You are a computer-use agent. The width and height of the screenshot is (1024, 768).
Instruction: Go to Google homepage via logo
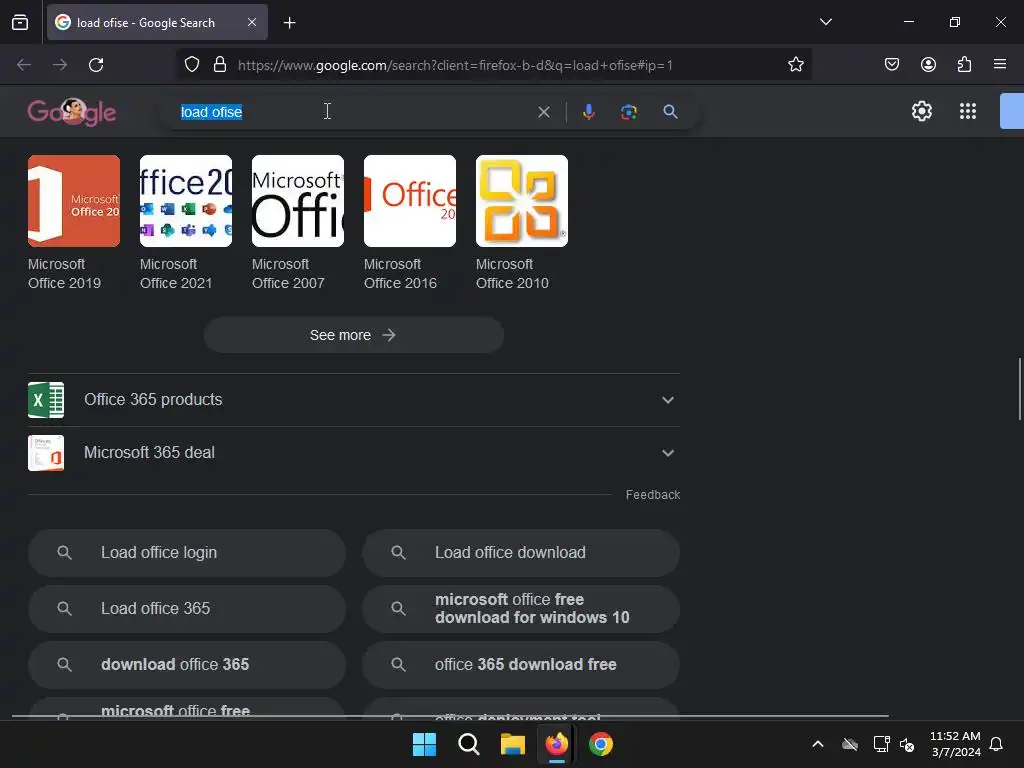point(72,112)
